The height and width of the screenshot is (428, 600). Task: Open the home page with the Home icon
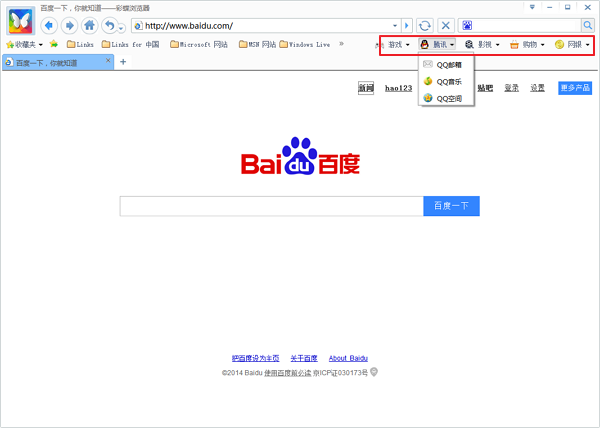90,26
